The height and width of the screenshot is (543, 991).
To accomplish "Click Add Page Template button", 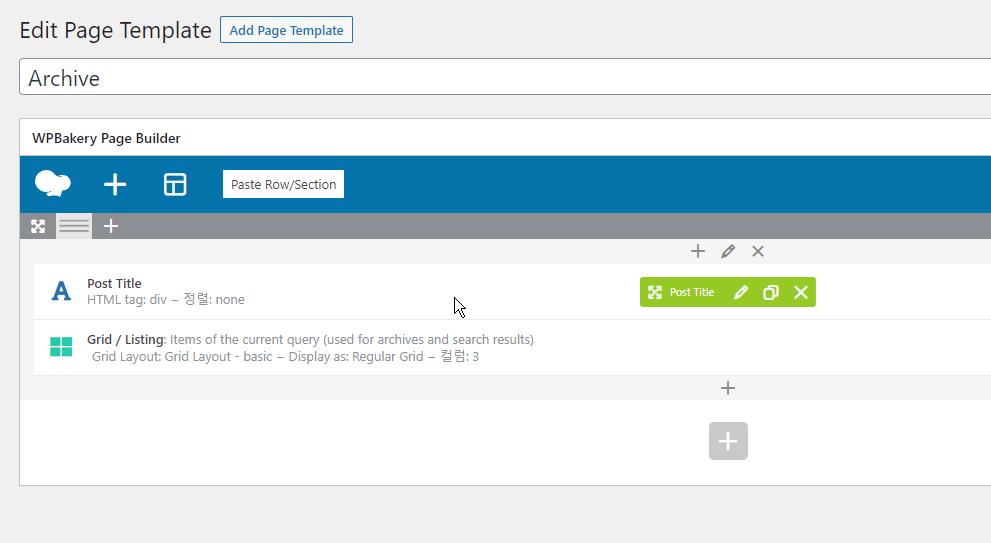I will (x=286, y=30).
